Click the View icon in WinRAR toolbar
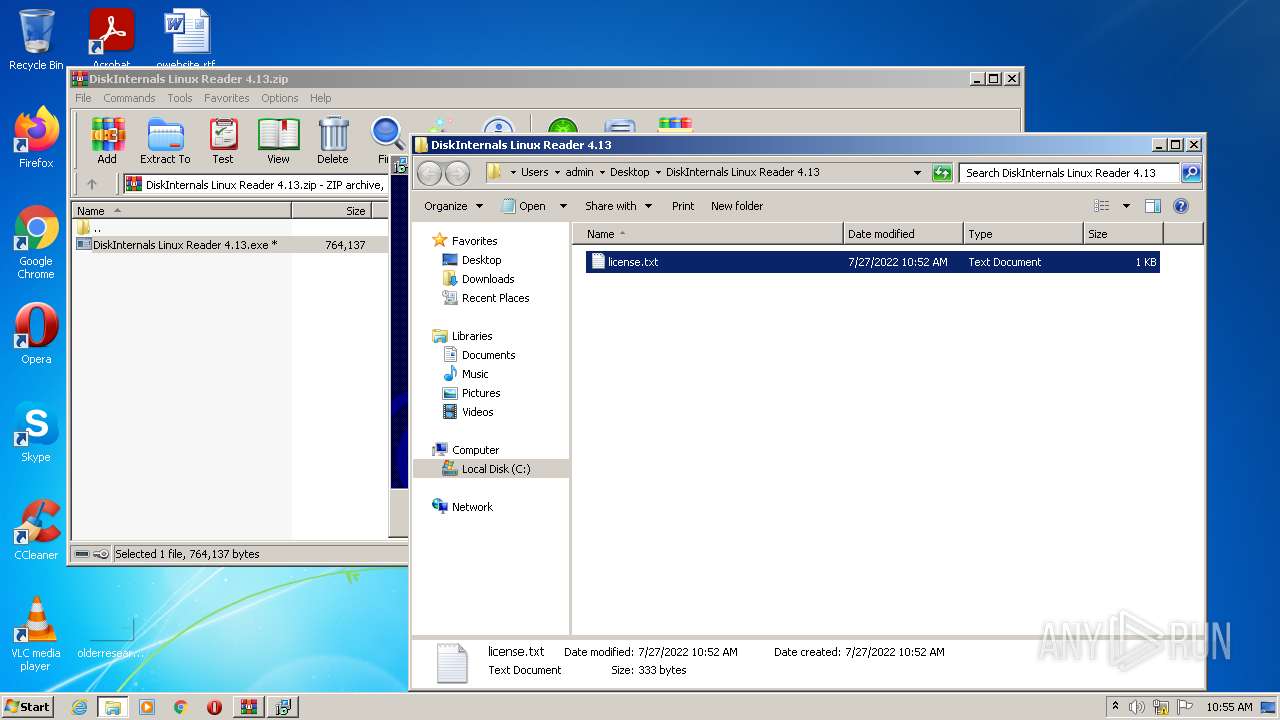Image resolution: width=1280 pixels, height=720 pixels. (x=278, y=140)
